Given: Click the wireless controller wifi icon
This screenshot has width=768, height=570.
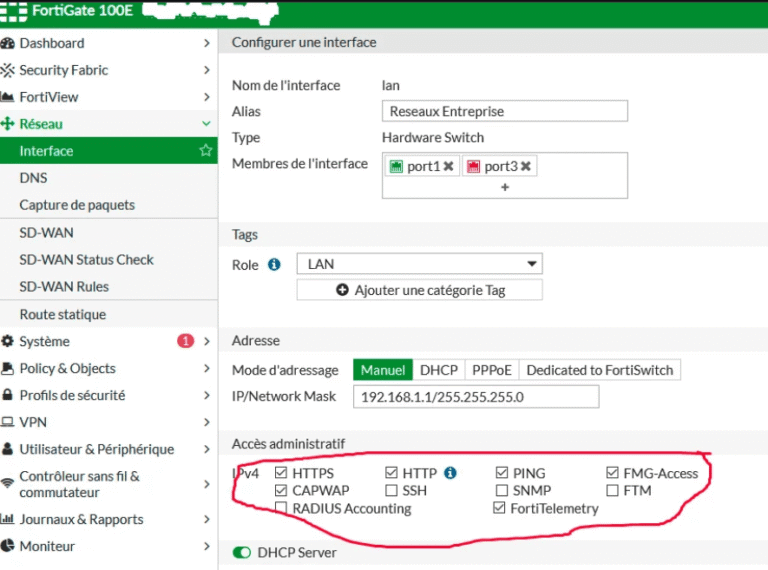Looking at the screenshot, I should [x=7, y=483].
